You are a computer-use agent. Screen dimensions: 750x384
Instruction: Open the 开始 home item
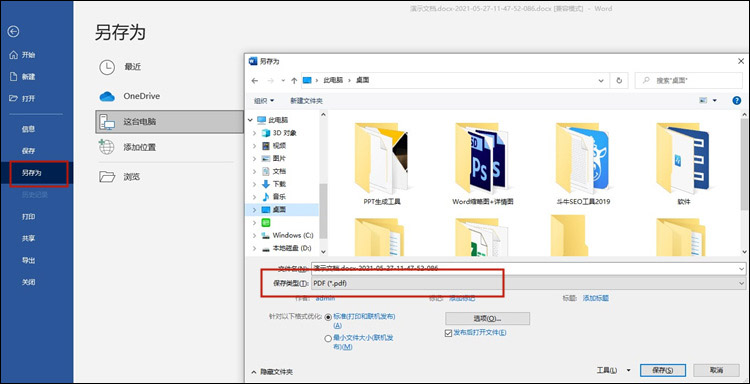coord(23,55)
